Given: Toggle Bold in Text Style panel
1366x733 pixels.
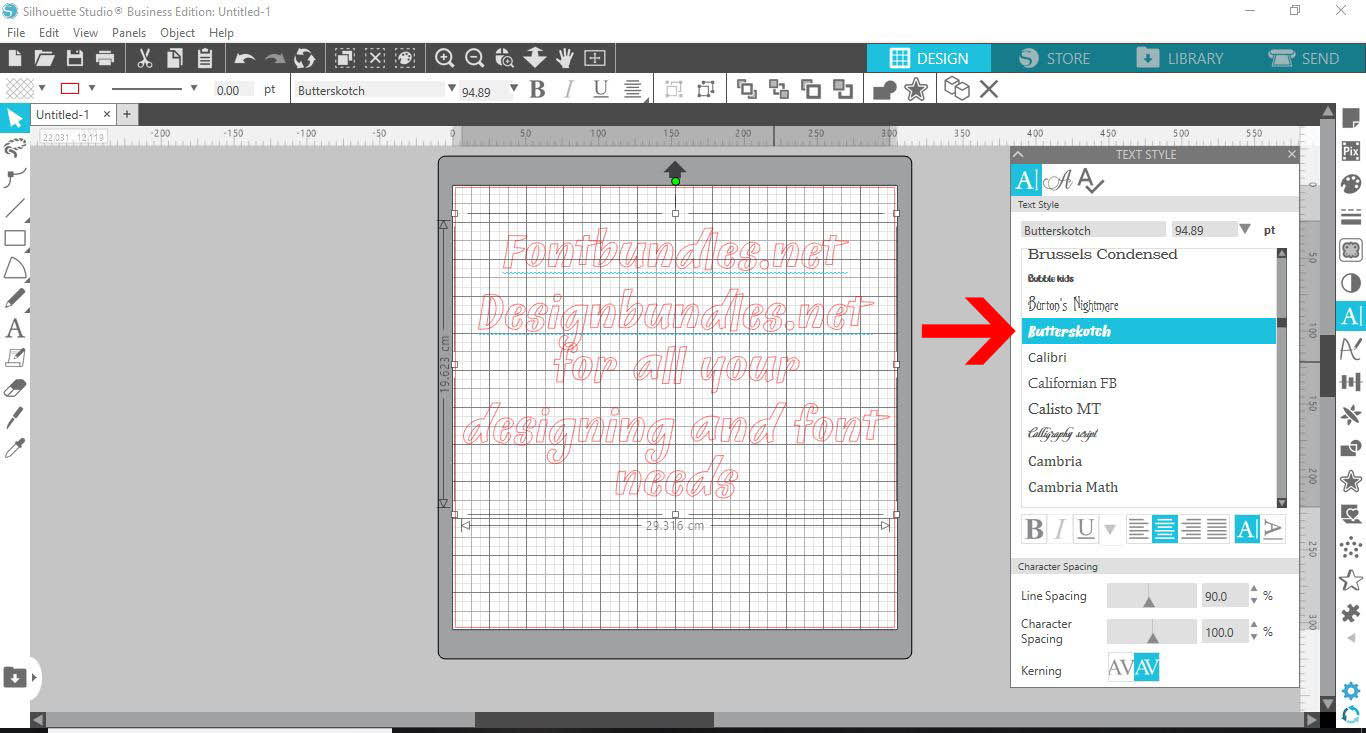Looking at the screenshot, I should (1034, 529).
